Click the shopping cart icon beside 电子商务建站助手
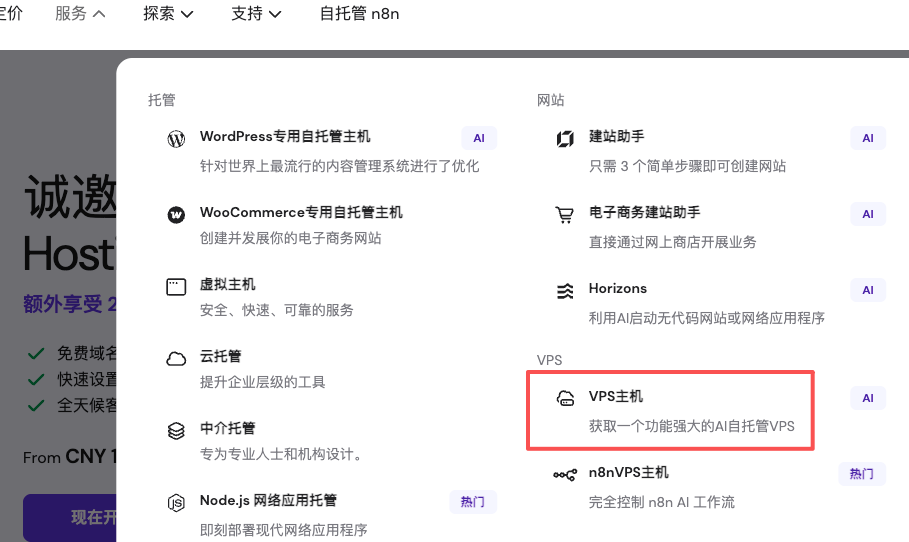This screenshot has height=542, width=909. 565,215
